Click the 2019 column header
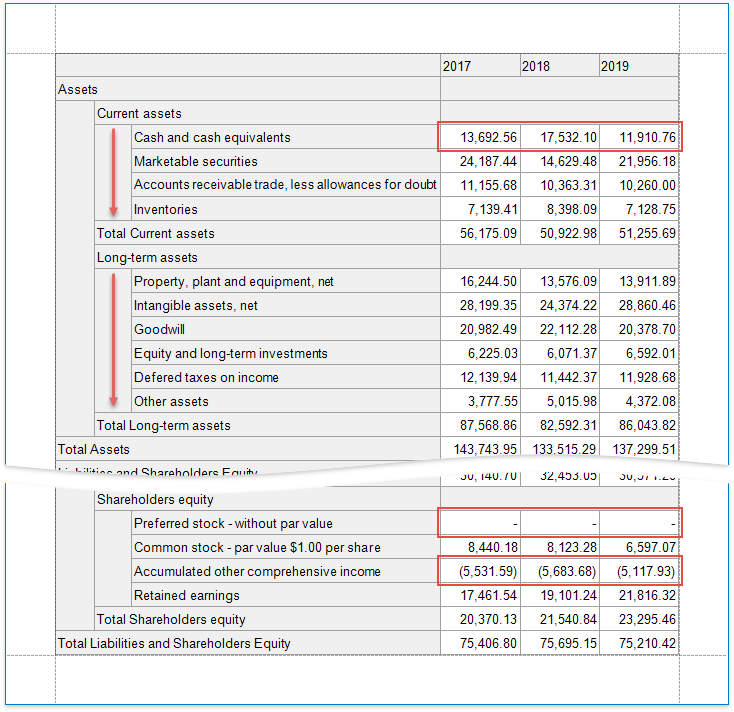Viewport: 734px width, 712px height. coord(637,66)
